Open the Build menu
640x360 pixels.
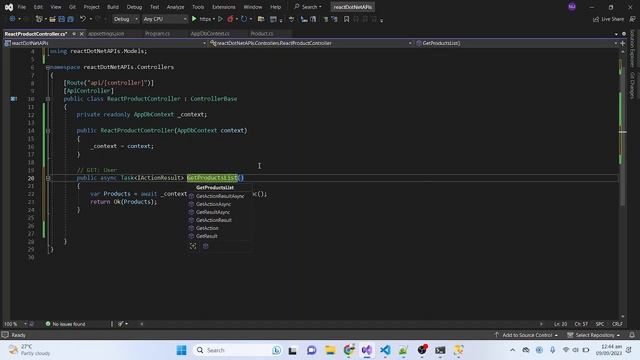coord(113,7)
